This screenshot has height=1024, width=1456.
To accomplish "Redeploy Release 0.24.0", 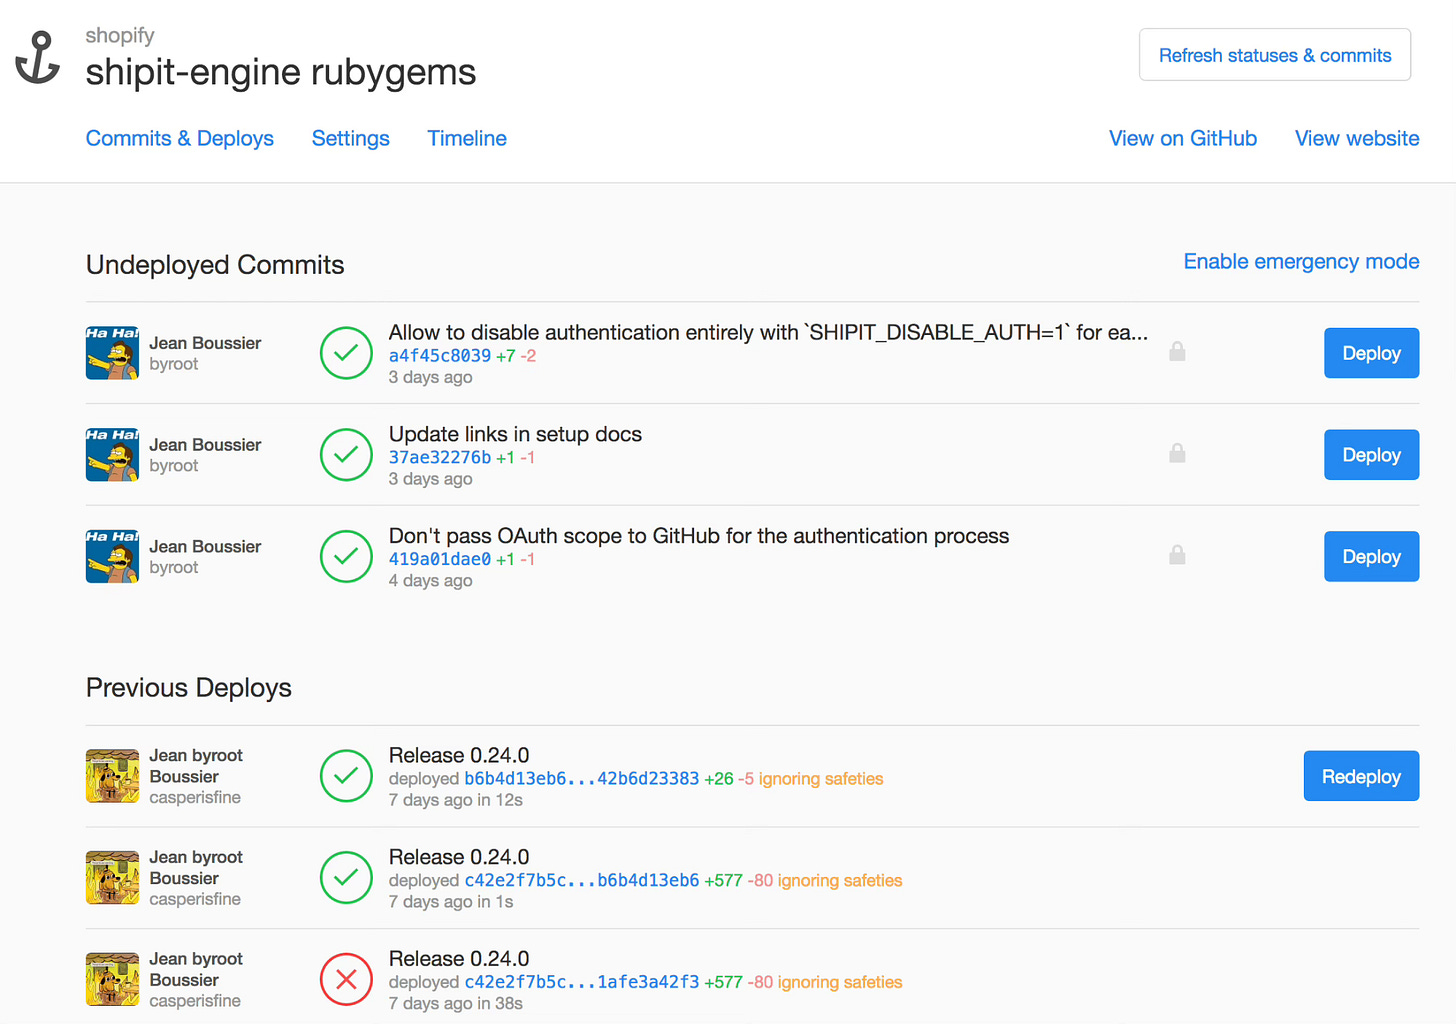I will tap(1361, 776).
